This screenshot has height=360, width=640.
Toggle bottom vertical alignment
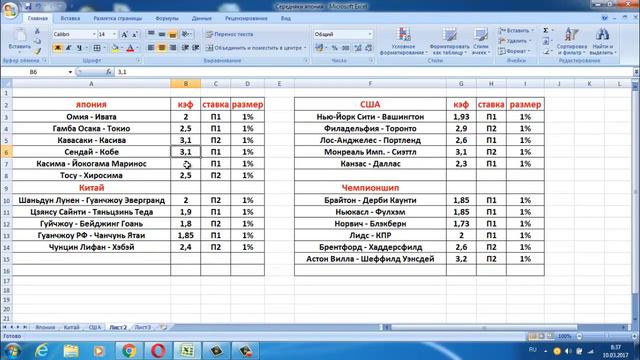pyautogui.click(x=173, y=34)
